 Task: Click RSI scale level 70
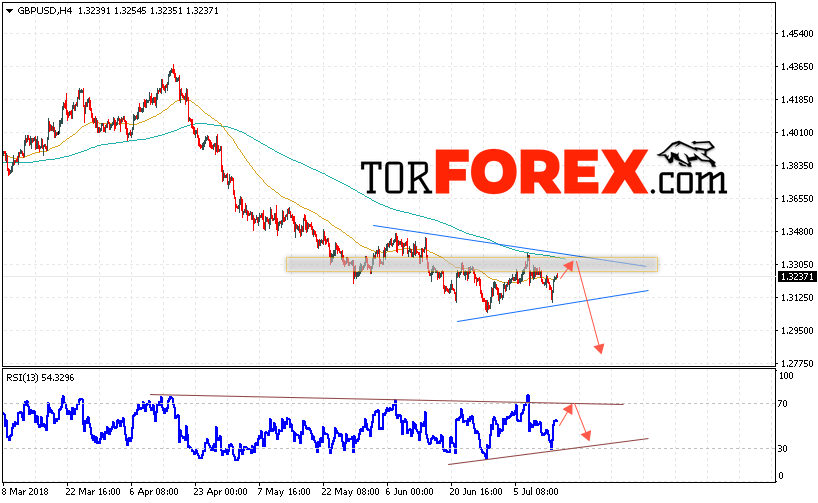(x=783, y=404)
